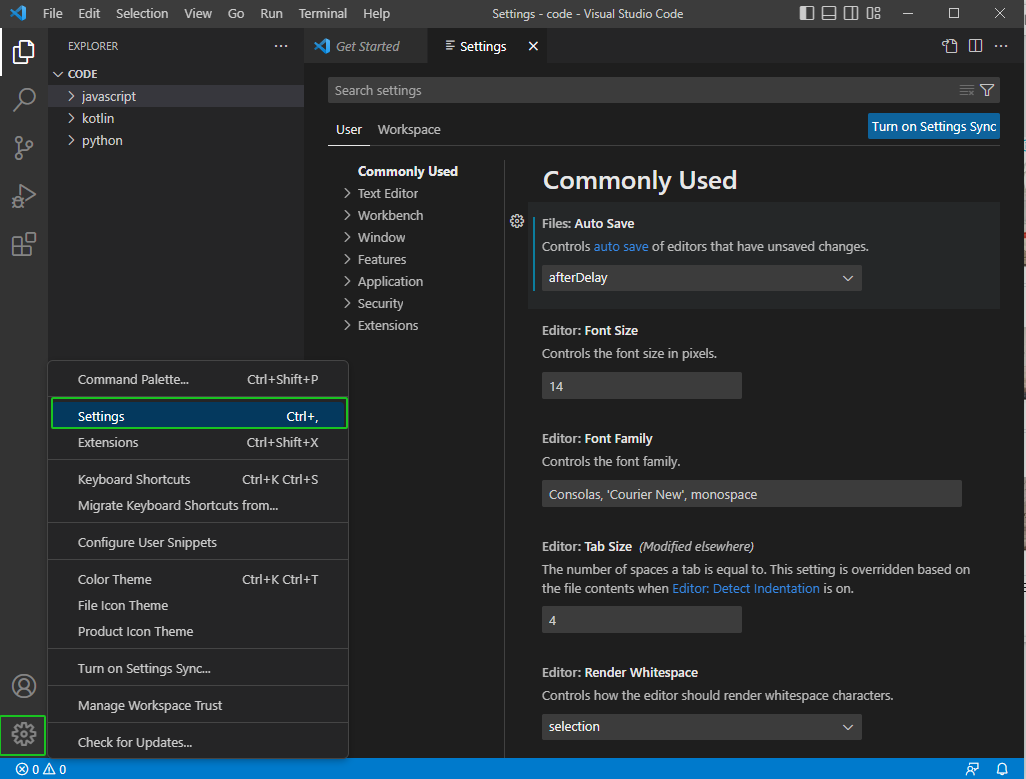Open the Customize Layout icon

(874, 13)
